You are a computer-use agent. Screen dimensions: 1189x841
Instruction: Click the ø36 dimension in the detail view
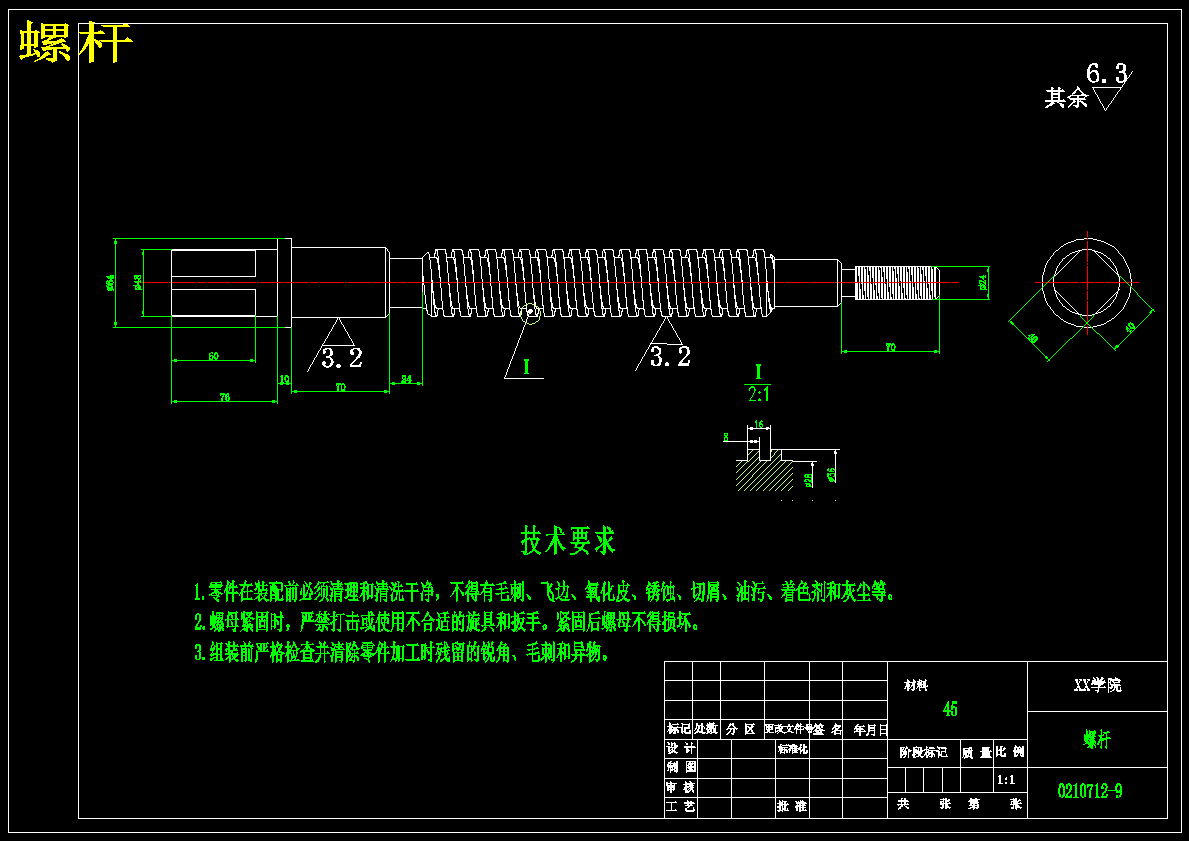click(832, 474)
